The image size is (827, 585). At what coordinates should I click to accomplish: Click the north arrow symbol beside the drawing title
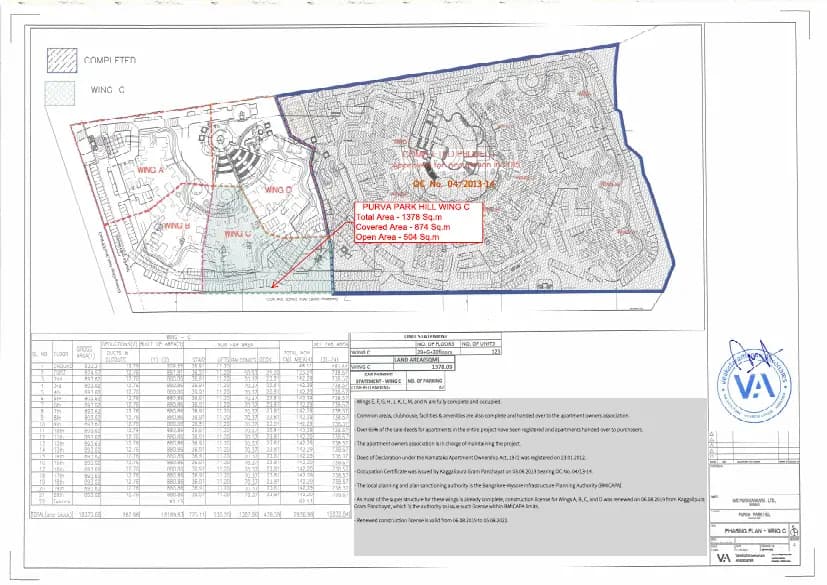[x=794, y=531]
